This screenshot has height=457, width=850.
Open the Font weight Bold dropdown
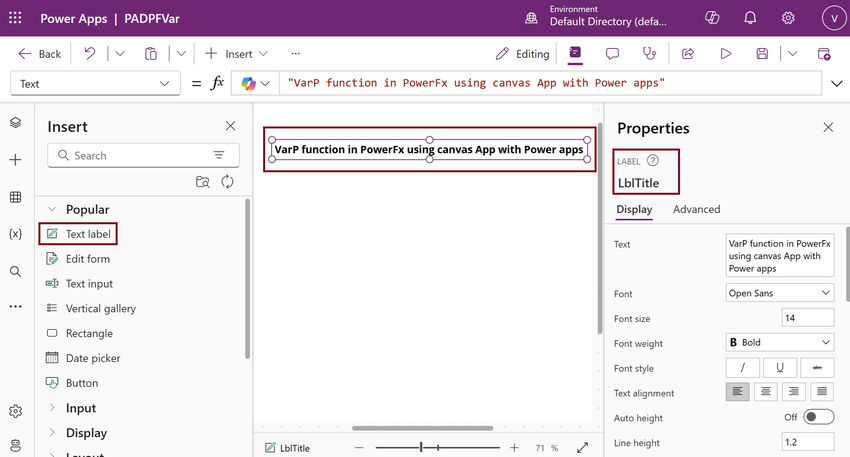pyautogui.click(x=780, y=342)
